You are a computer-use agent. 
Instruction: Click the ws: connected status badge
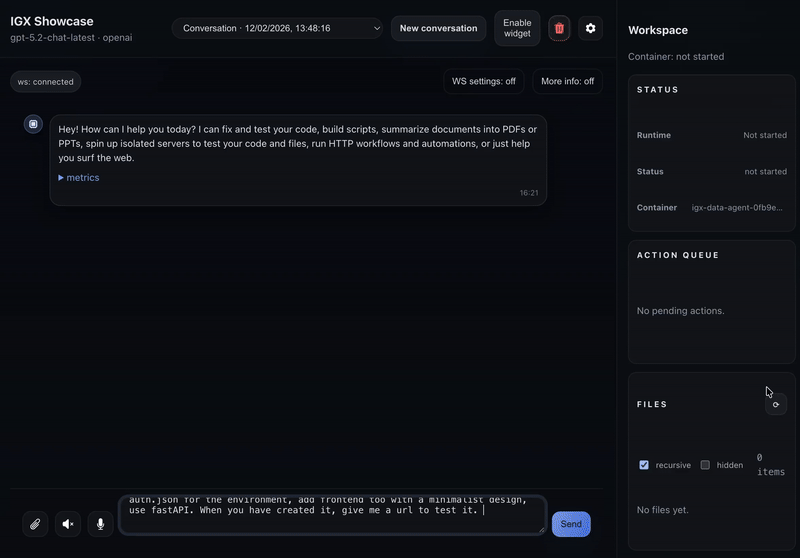coord(45,82)
